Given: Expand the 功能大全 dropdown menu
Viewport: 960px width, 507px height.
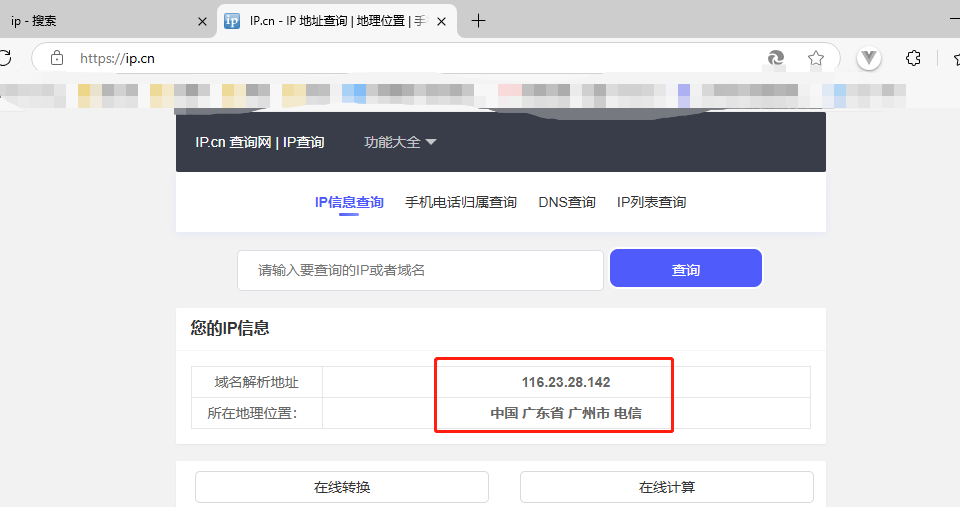Looking at the screenshot, I should tap(400, 142).
